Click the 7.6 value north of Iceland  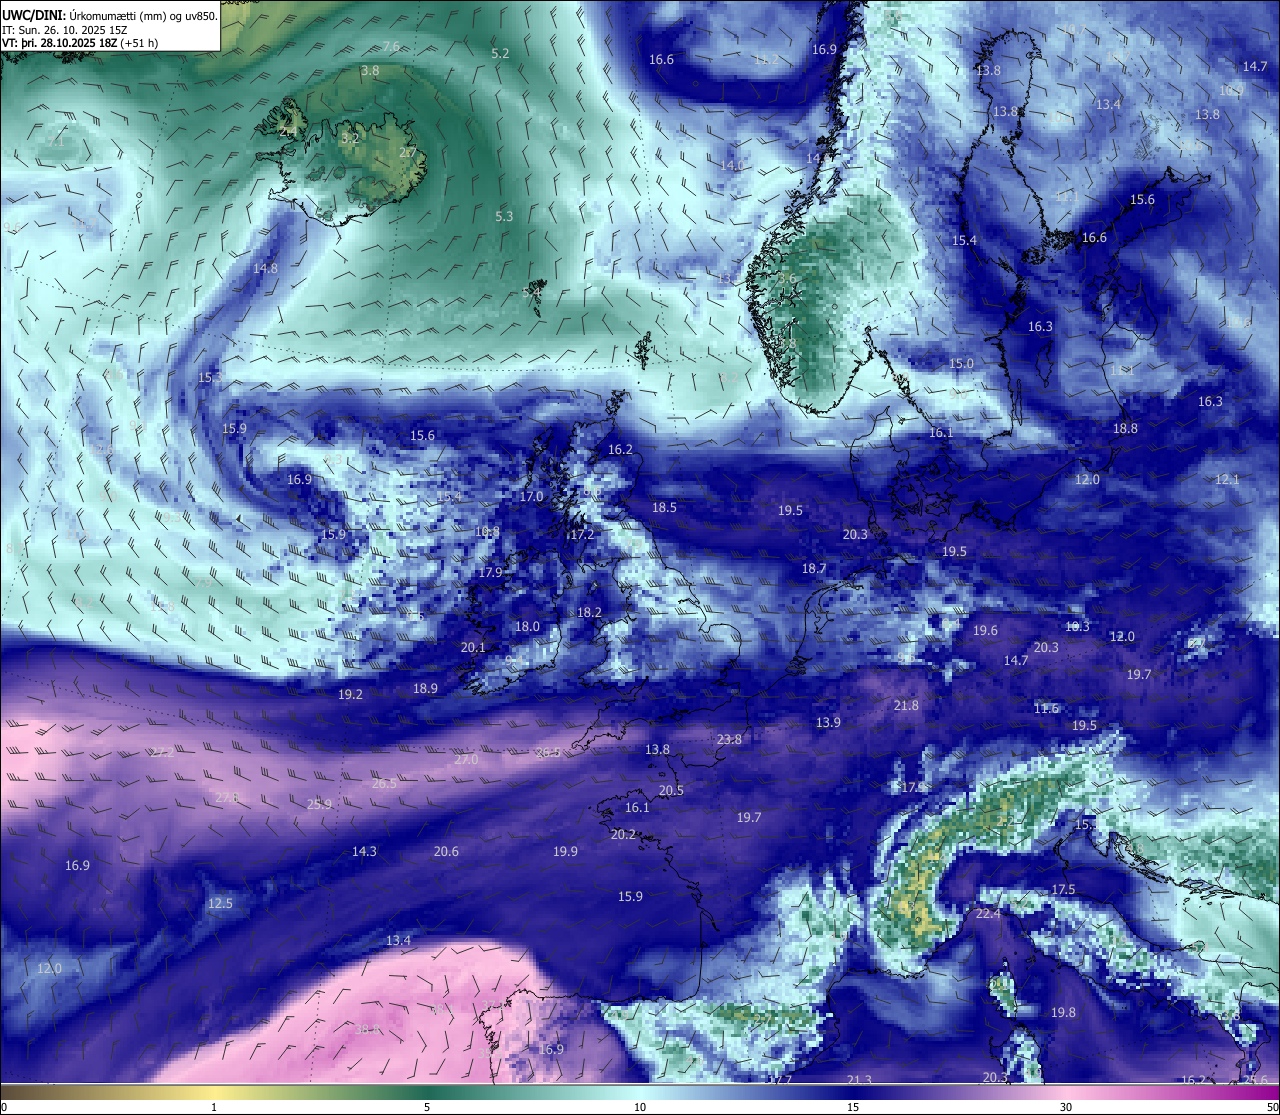(x=391, y=47)
